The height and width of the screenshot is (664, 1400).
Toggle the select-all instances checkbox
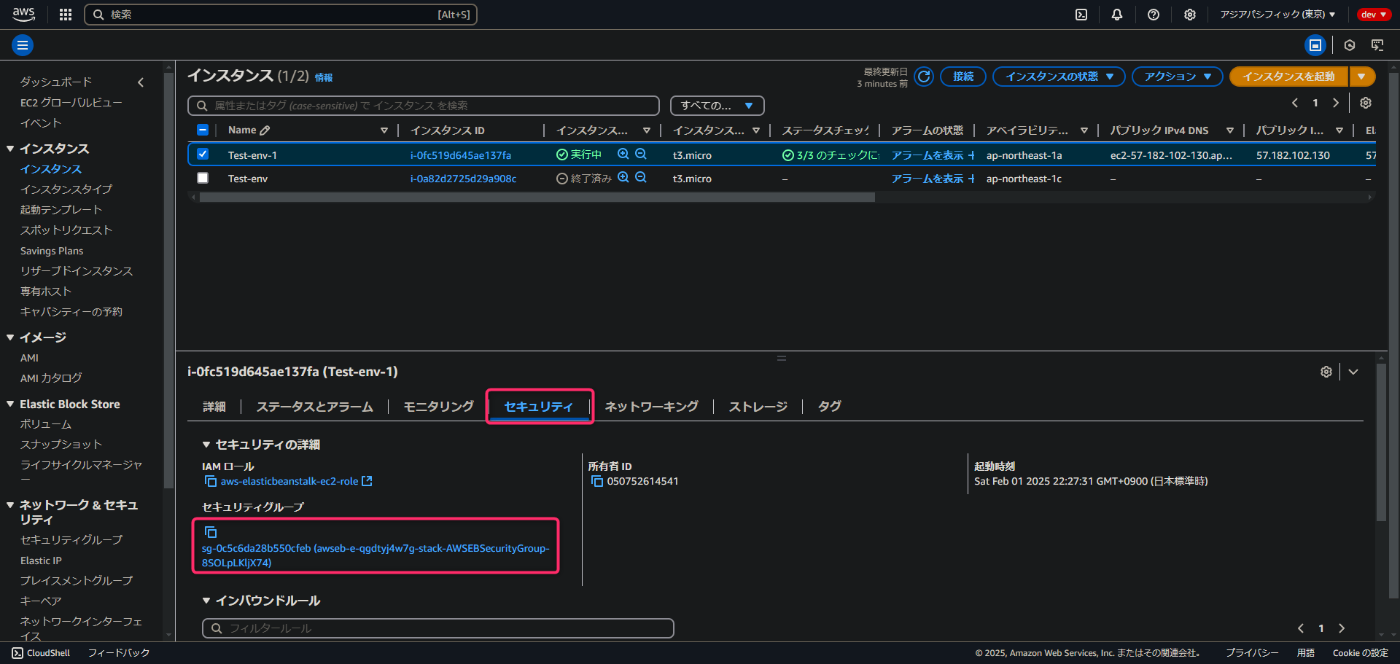[x=203, y=130]
